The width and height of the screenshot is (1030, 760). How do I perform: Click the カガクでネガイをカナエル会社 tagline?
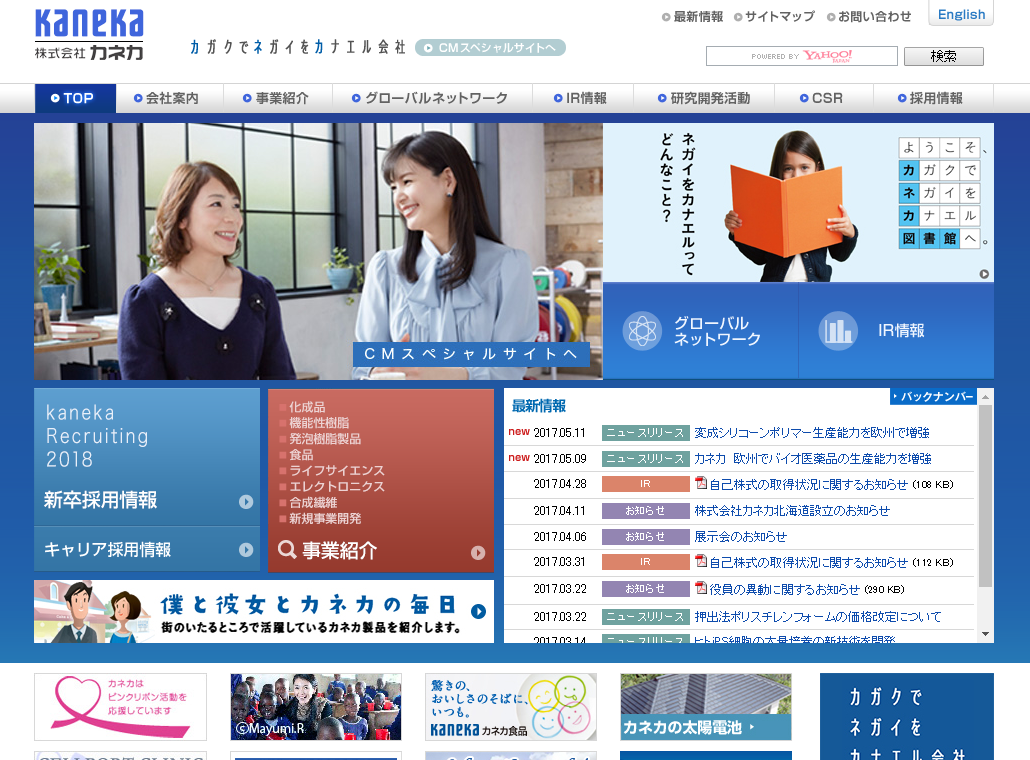298,47
